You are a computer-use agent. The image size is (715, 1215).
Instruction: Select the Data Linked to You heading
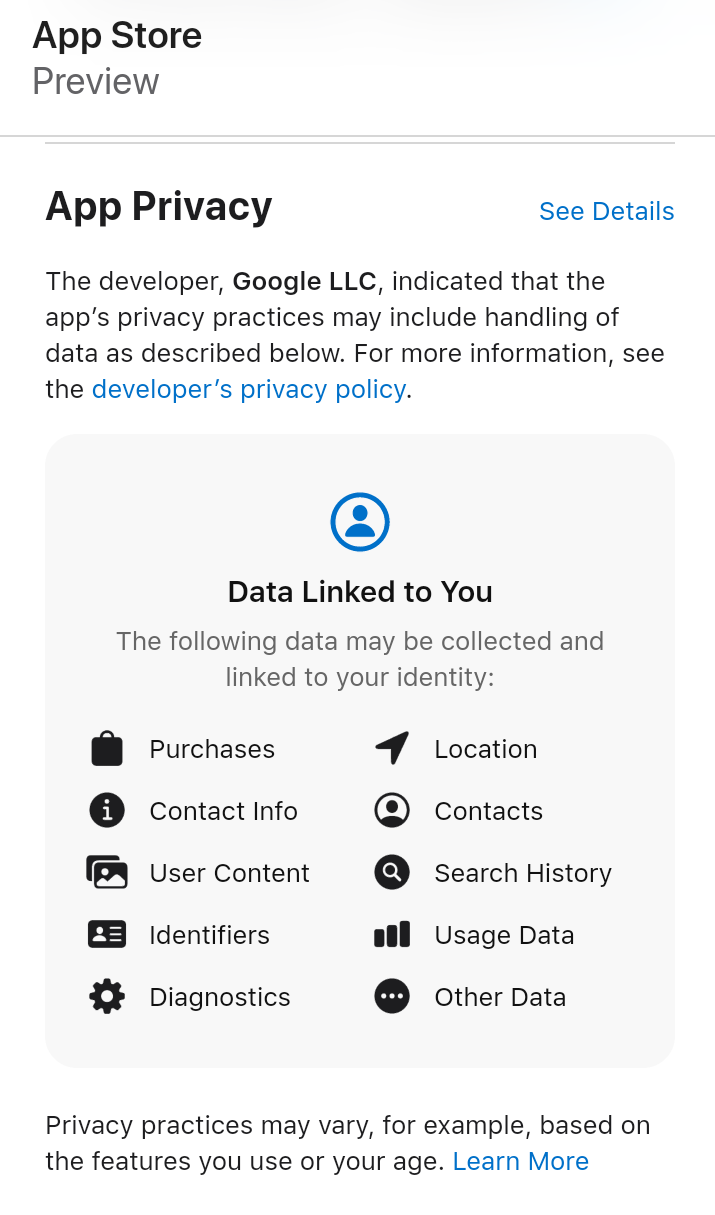tap(360, 592)
